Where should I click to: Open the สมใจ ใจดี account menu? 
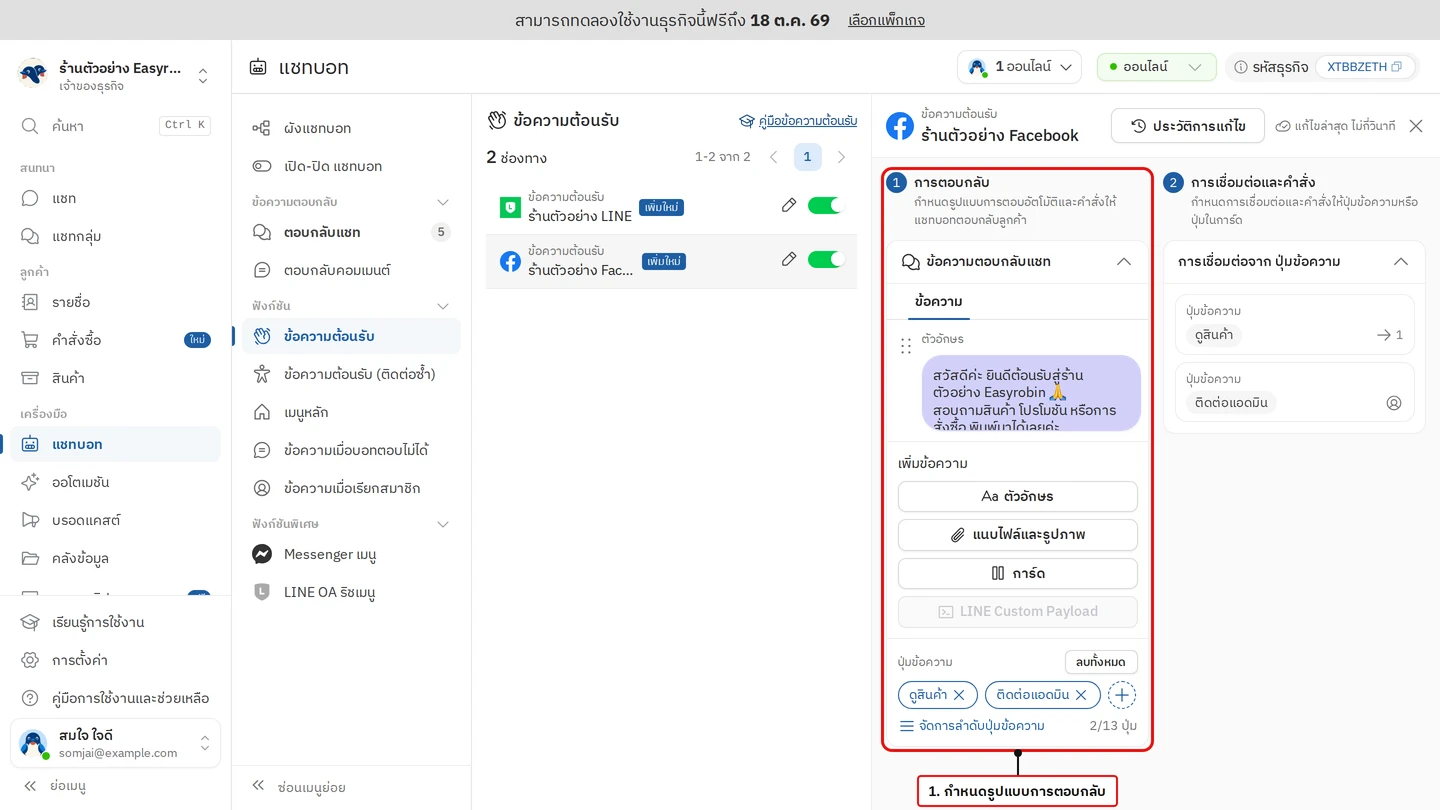(x=115, y=744)
